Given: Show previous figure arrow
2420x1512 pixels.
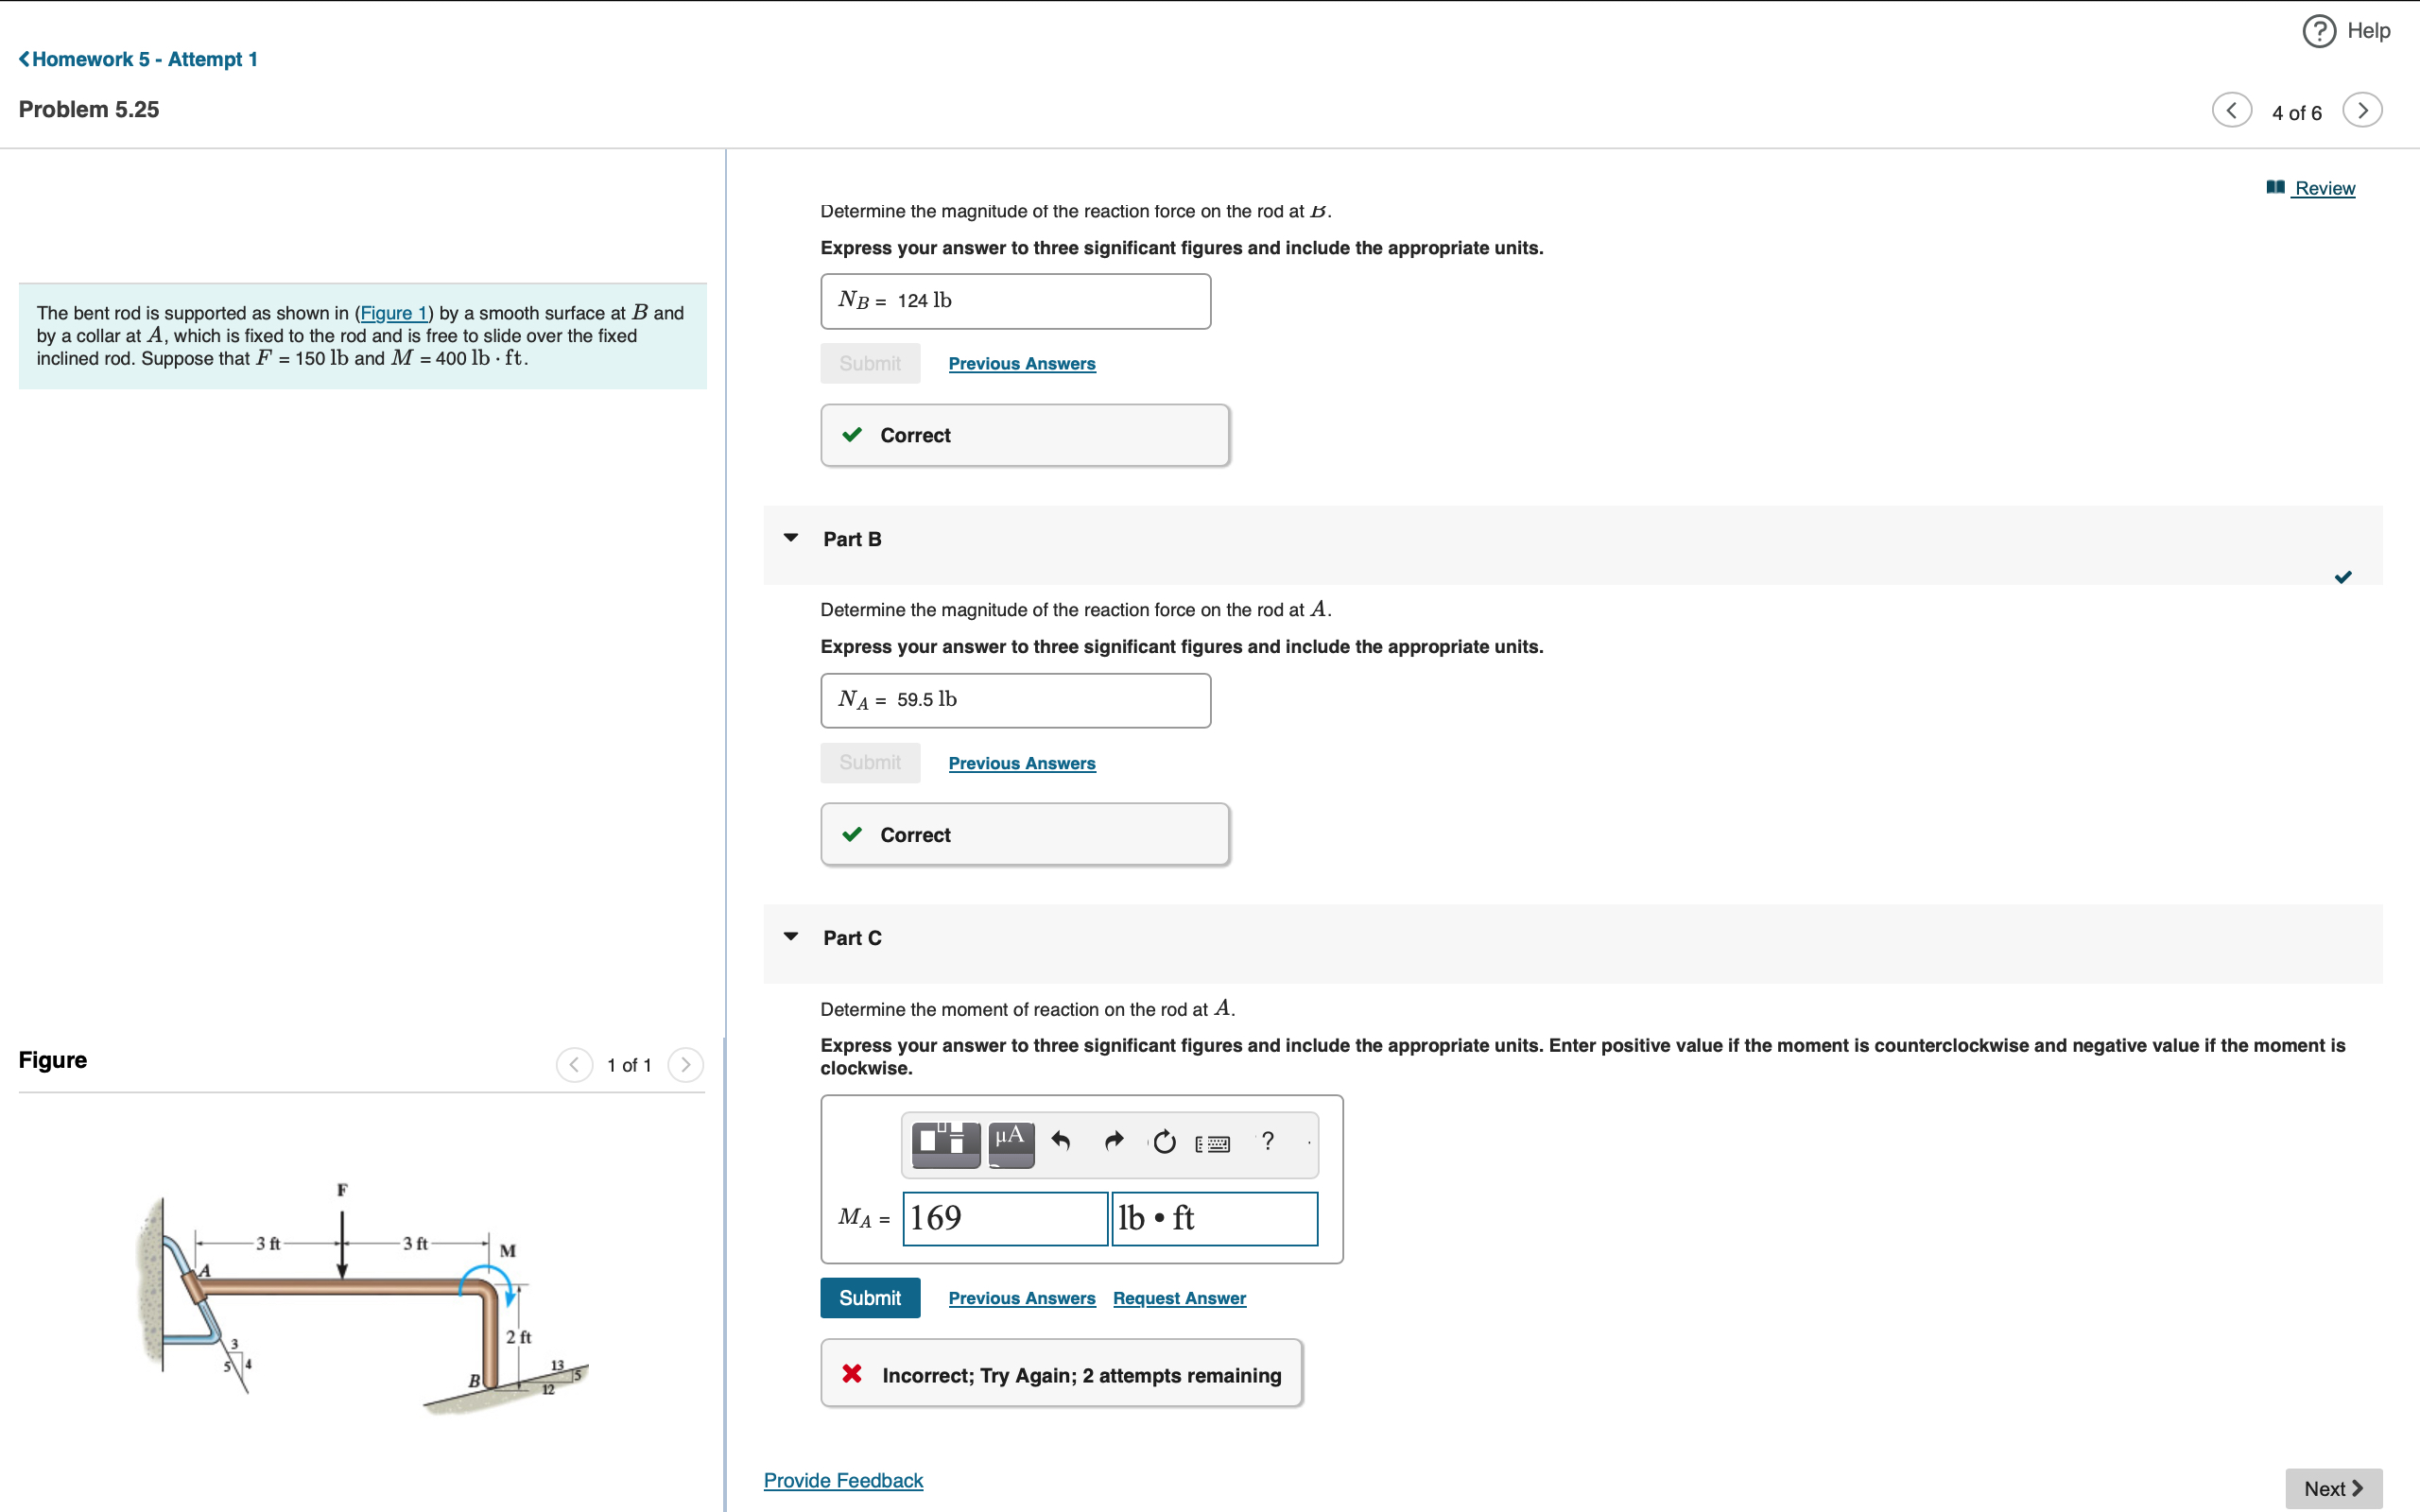Looking at the screenshot, I should (574, 1064).
